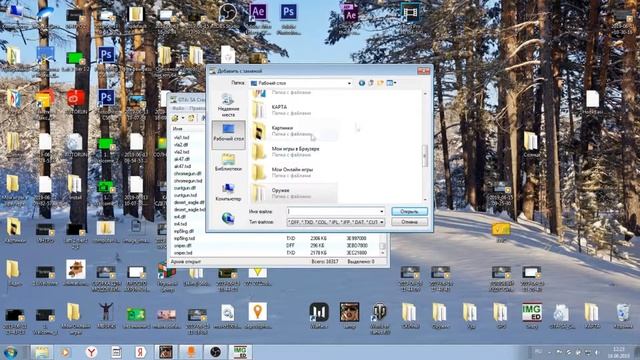Screen dimensions: 640x360
Task: Click the folder list scrollbar down arrow
Action: click(x=425, y=200)
